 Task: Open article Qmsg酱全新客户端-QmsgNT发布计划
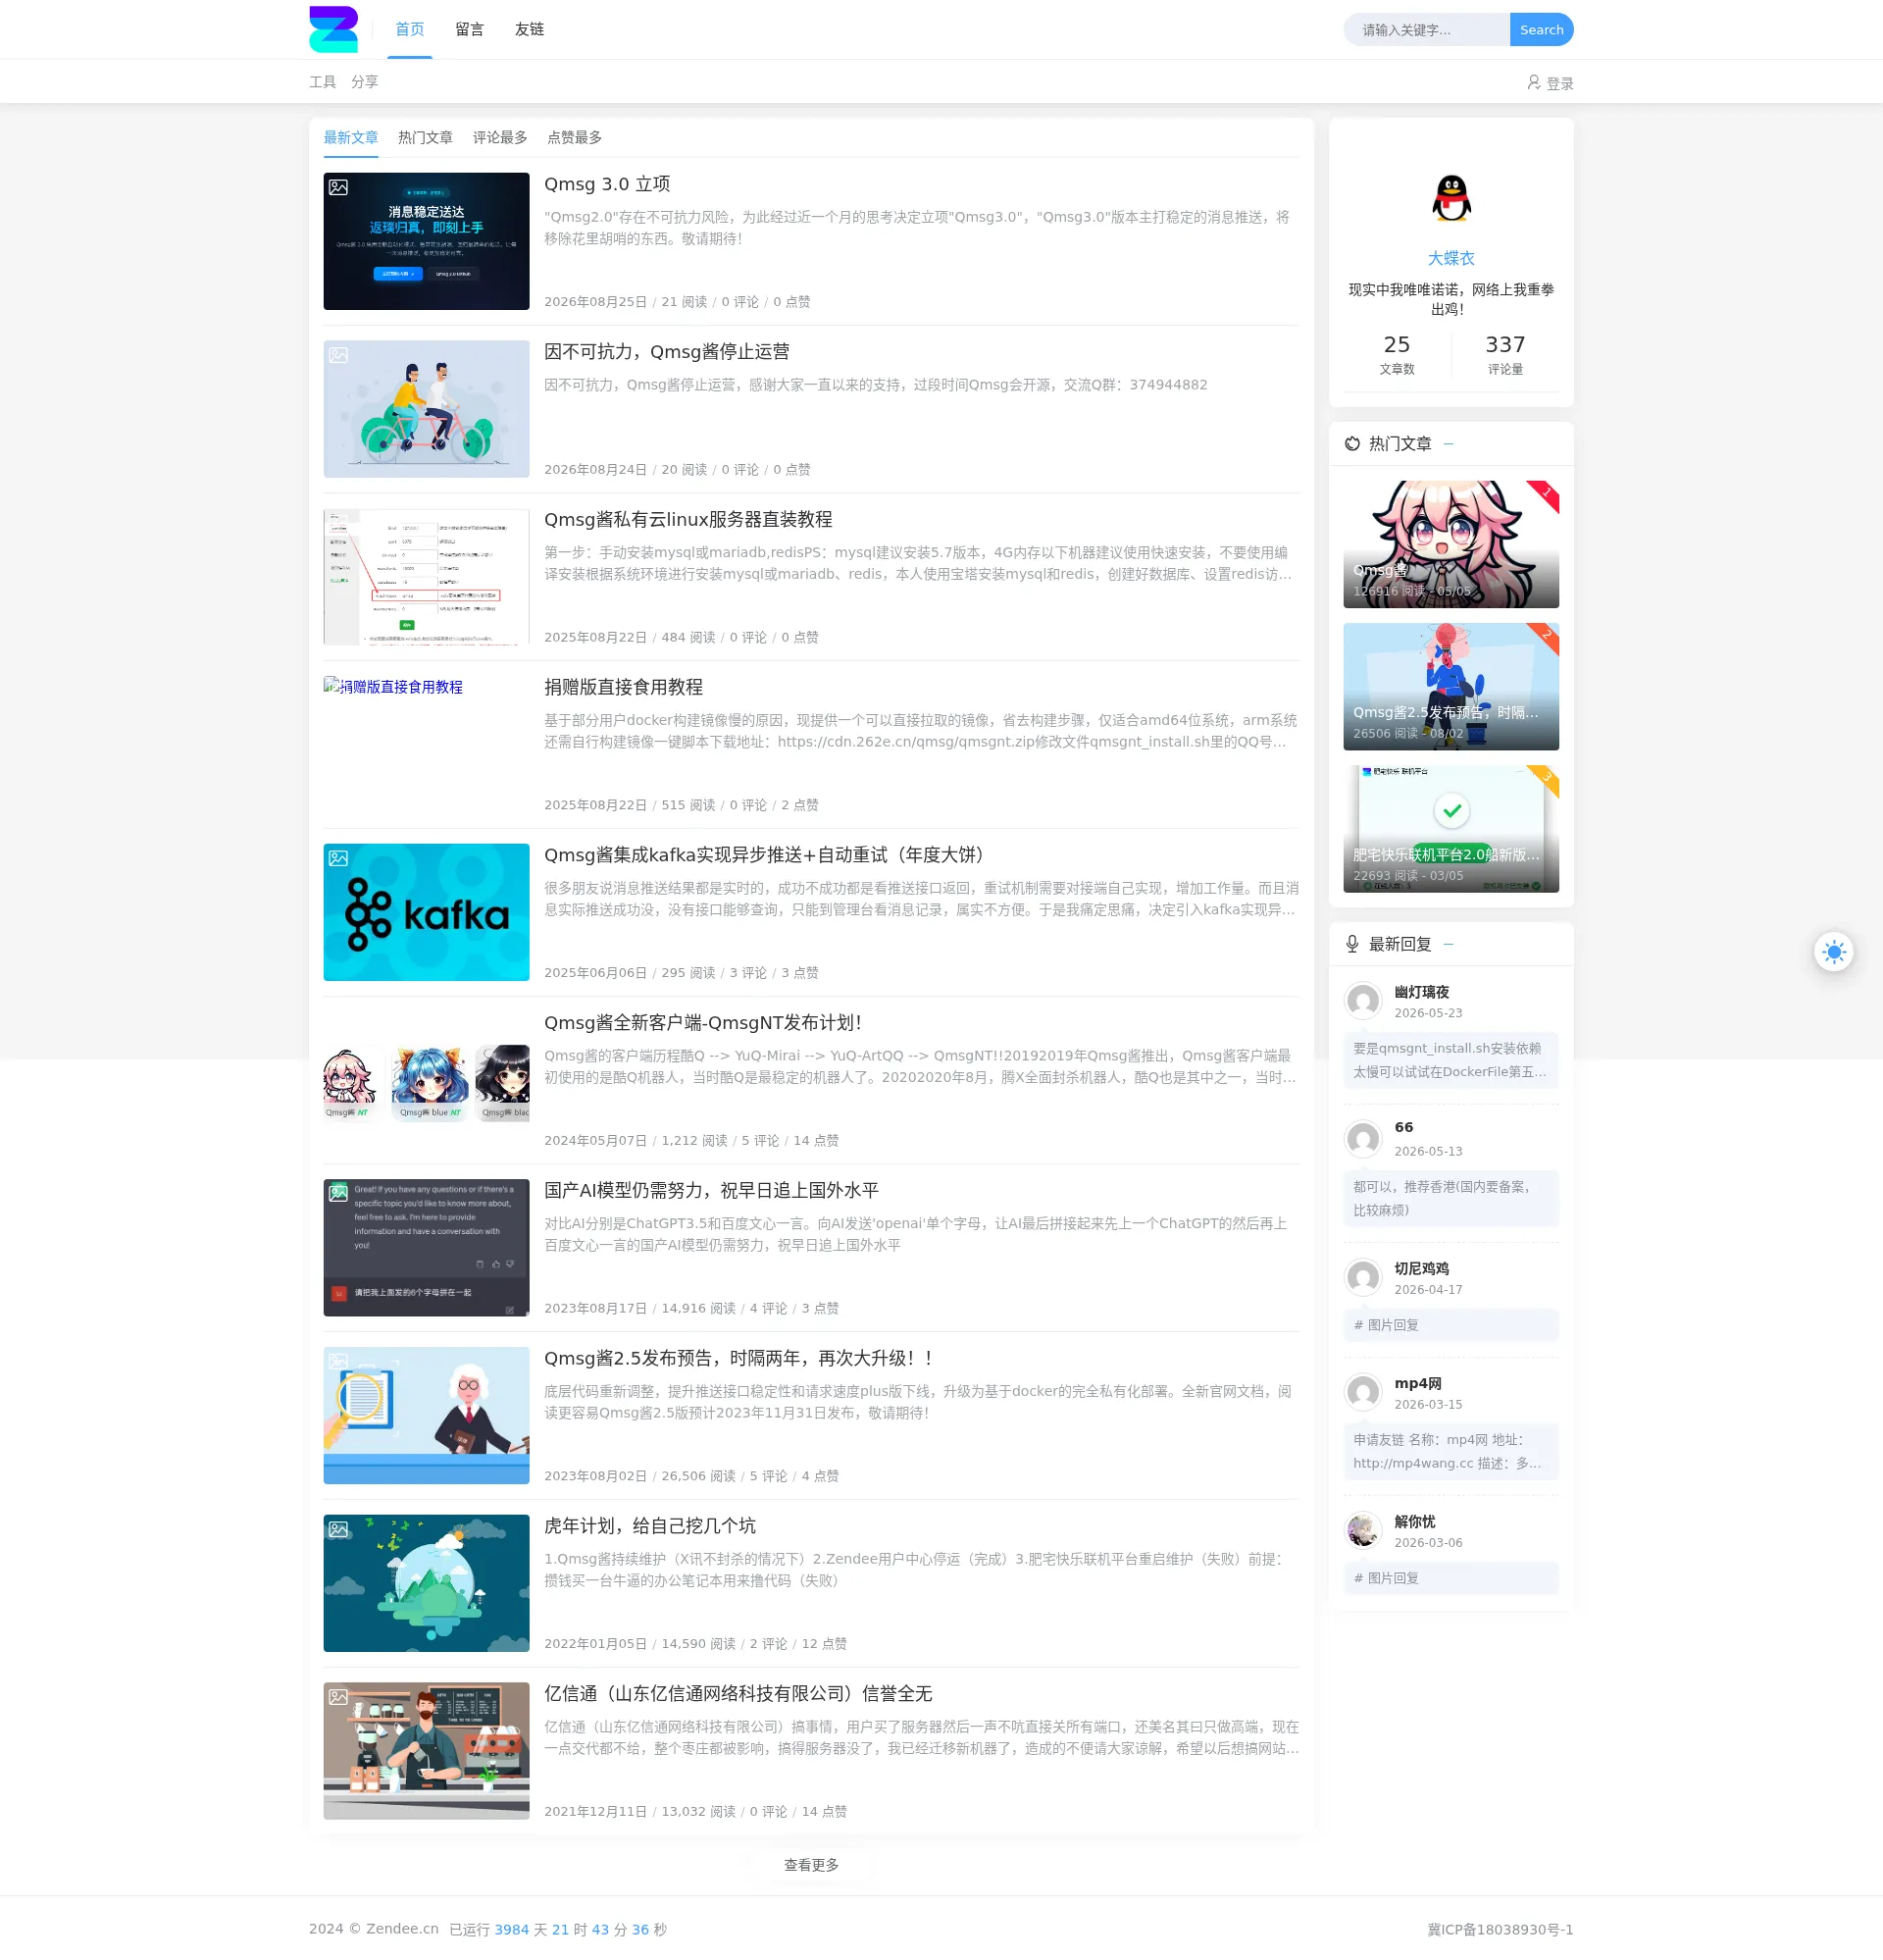[x=703, y=1023]
